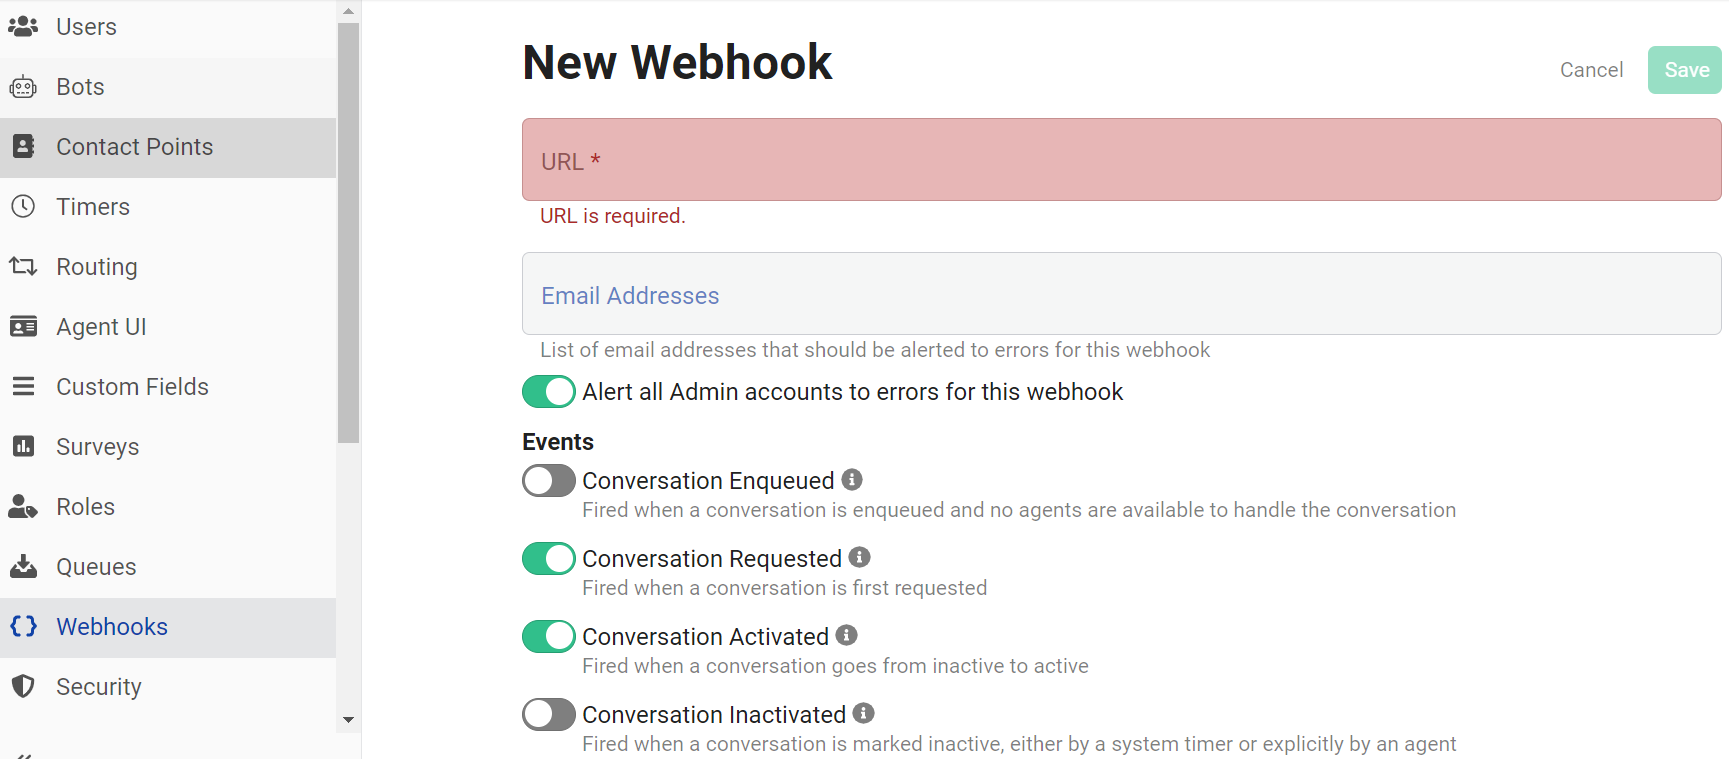Cancel creating the webhook
Viewport: 1729px width, 759px height.
(1591, 70)
